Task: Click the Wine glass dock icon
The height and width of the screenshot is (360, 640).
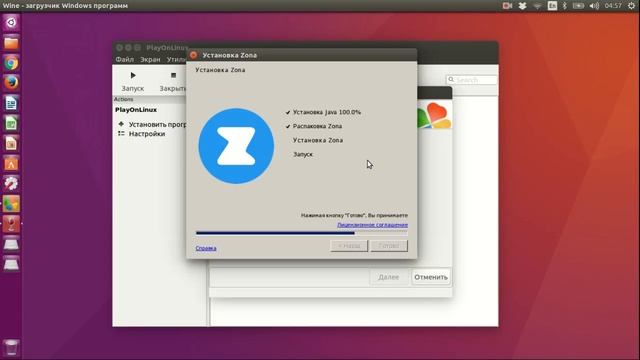Action: click(x=11, y=224)
